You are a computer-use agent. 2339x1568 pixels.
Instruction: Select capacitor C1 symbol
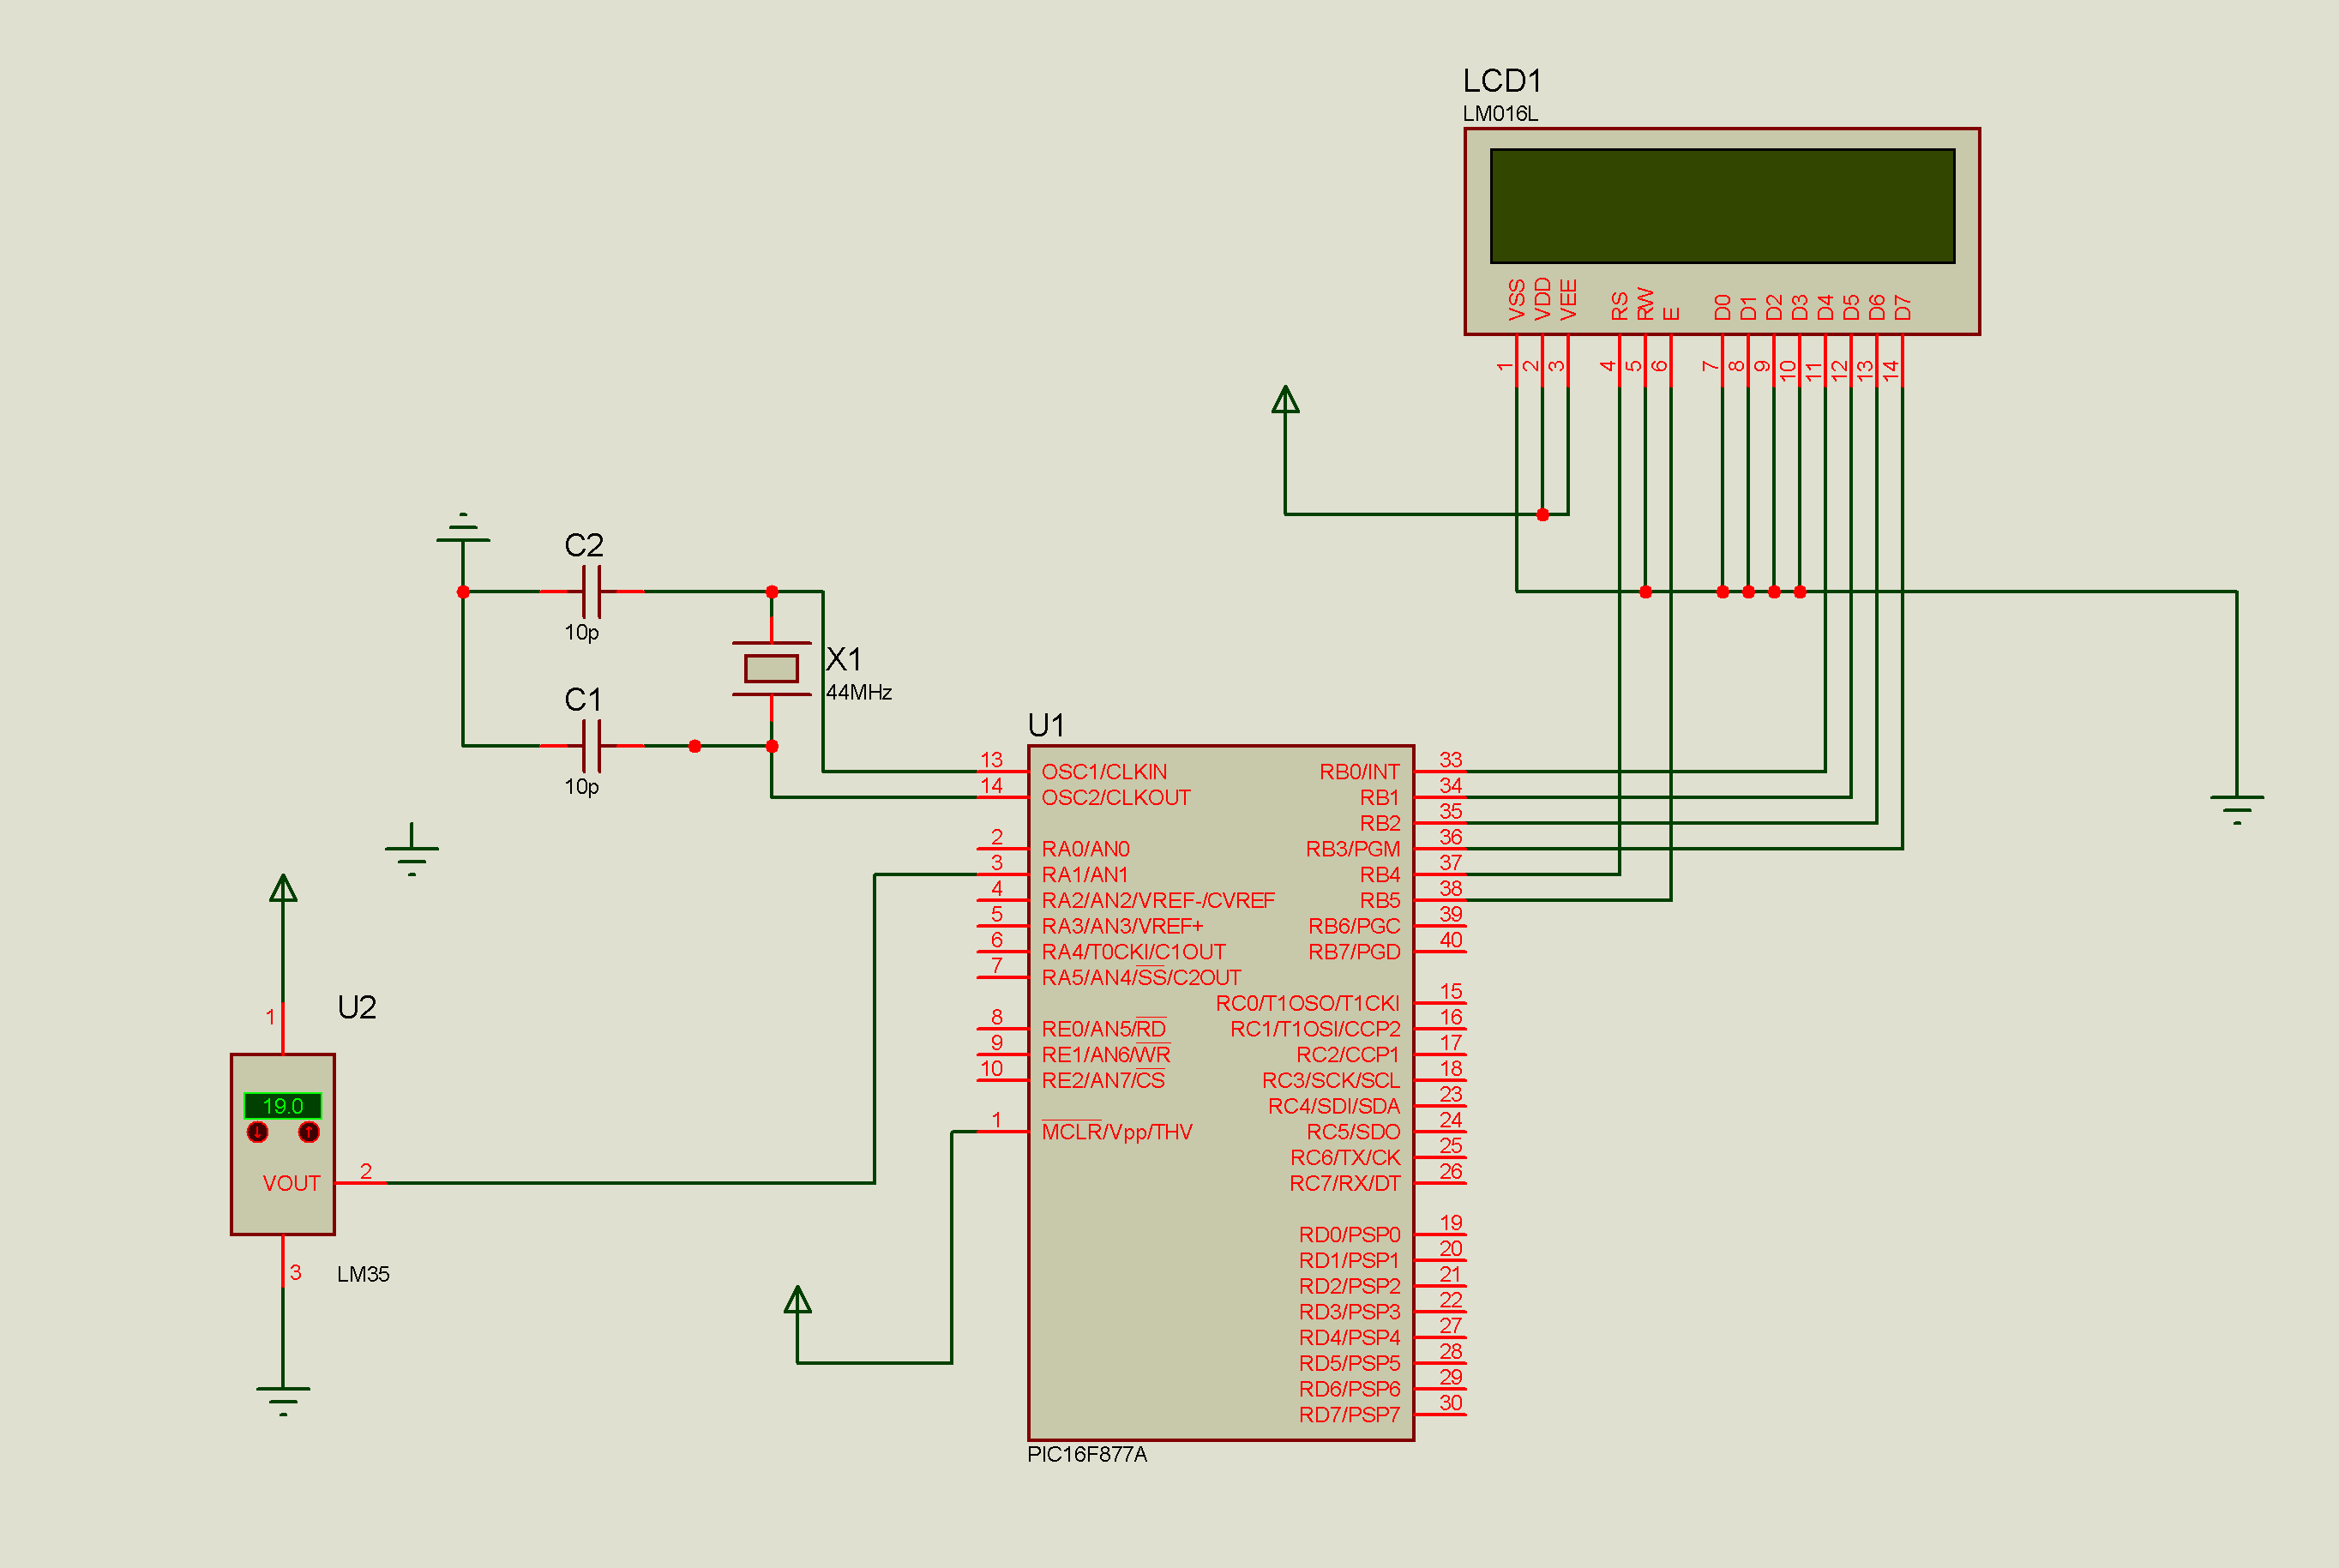coord(592,746)
